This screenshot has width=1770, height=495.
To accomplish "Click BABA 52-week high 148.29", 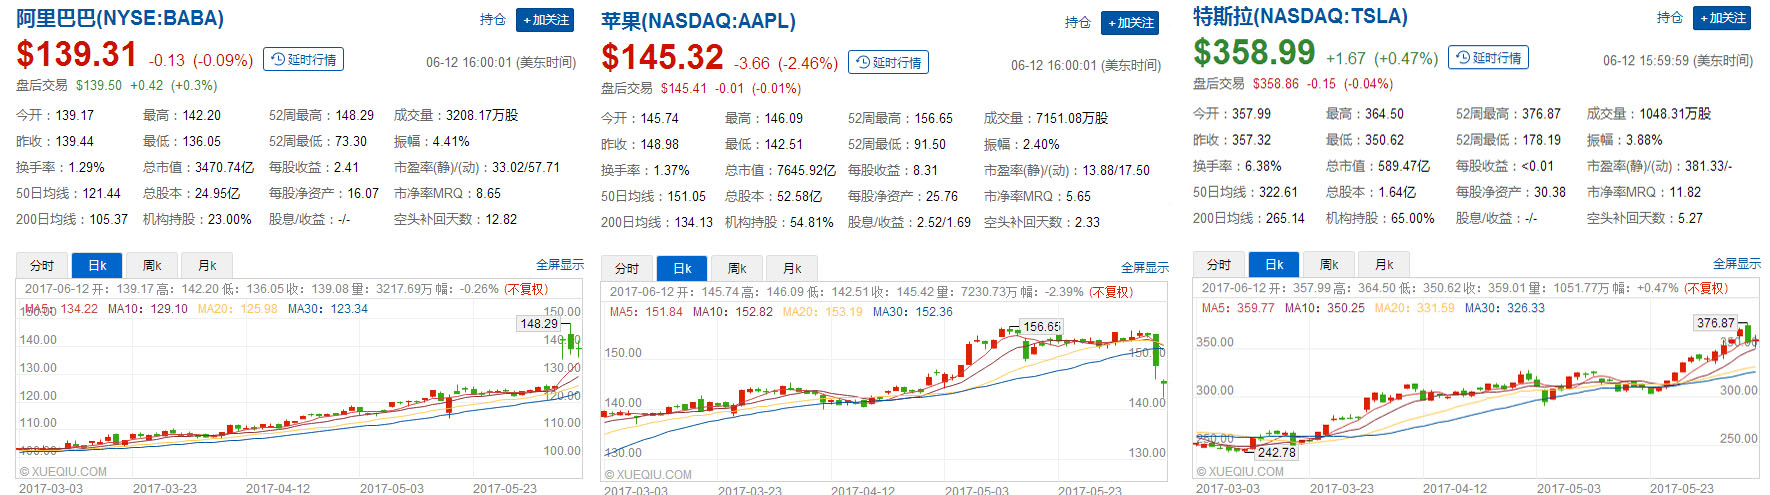I will [x=354, y=116].
